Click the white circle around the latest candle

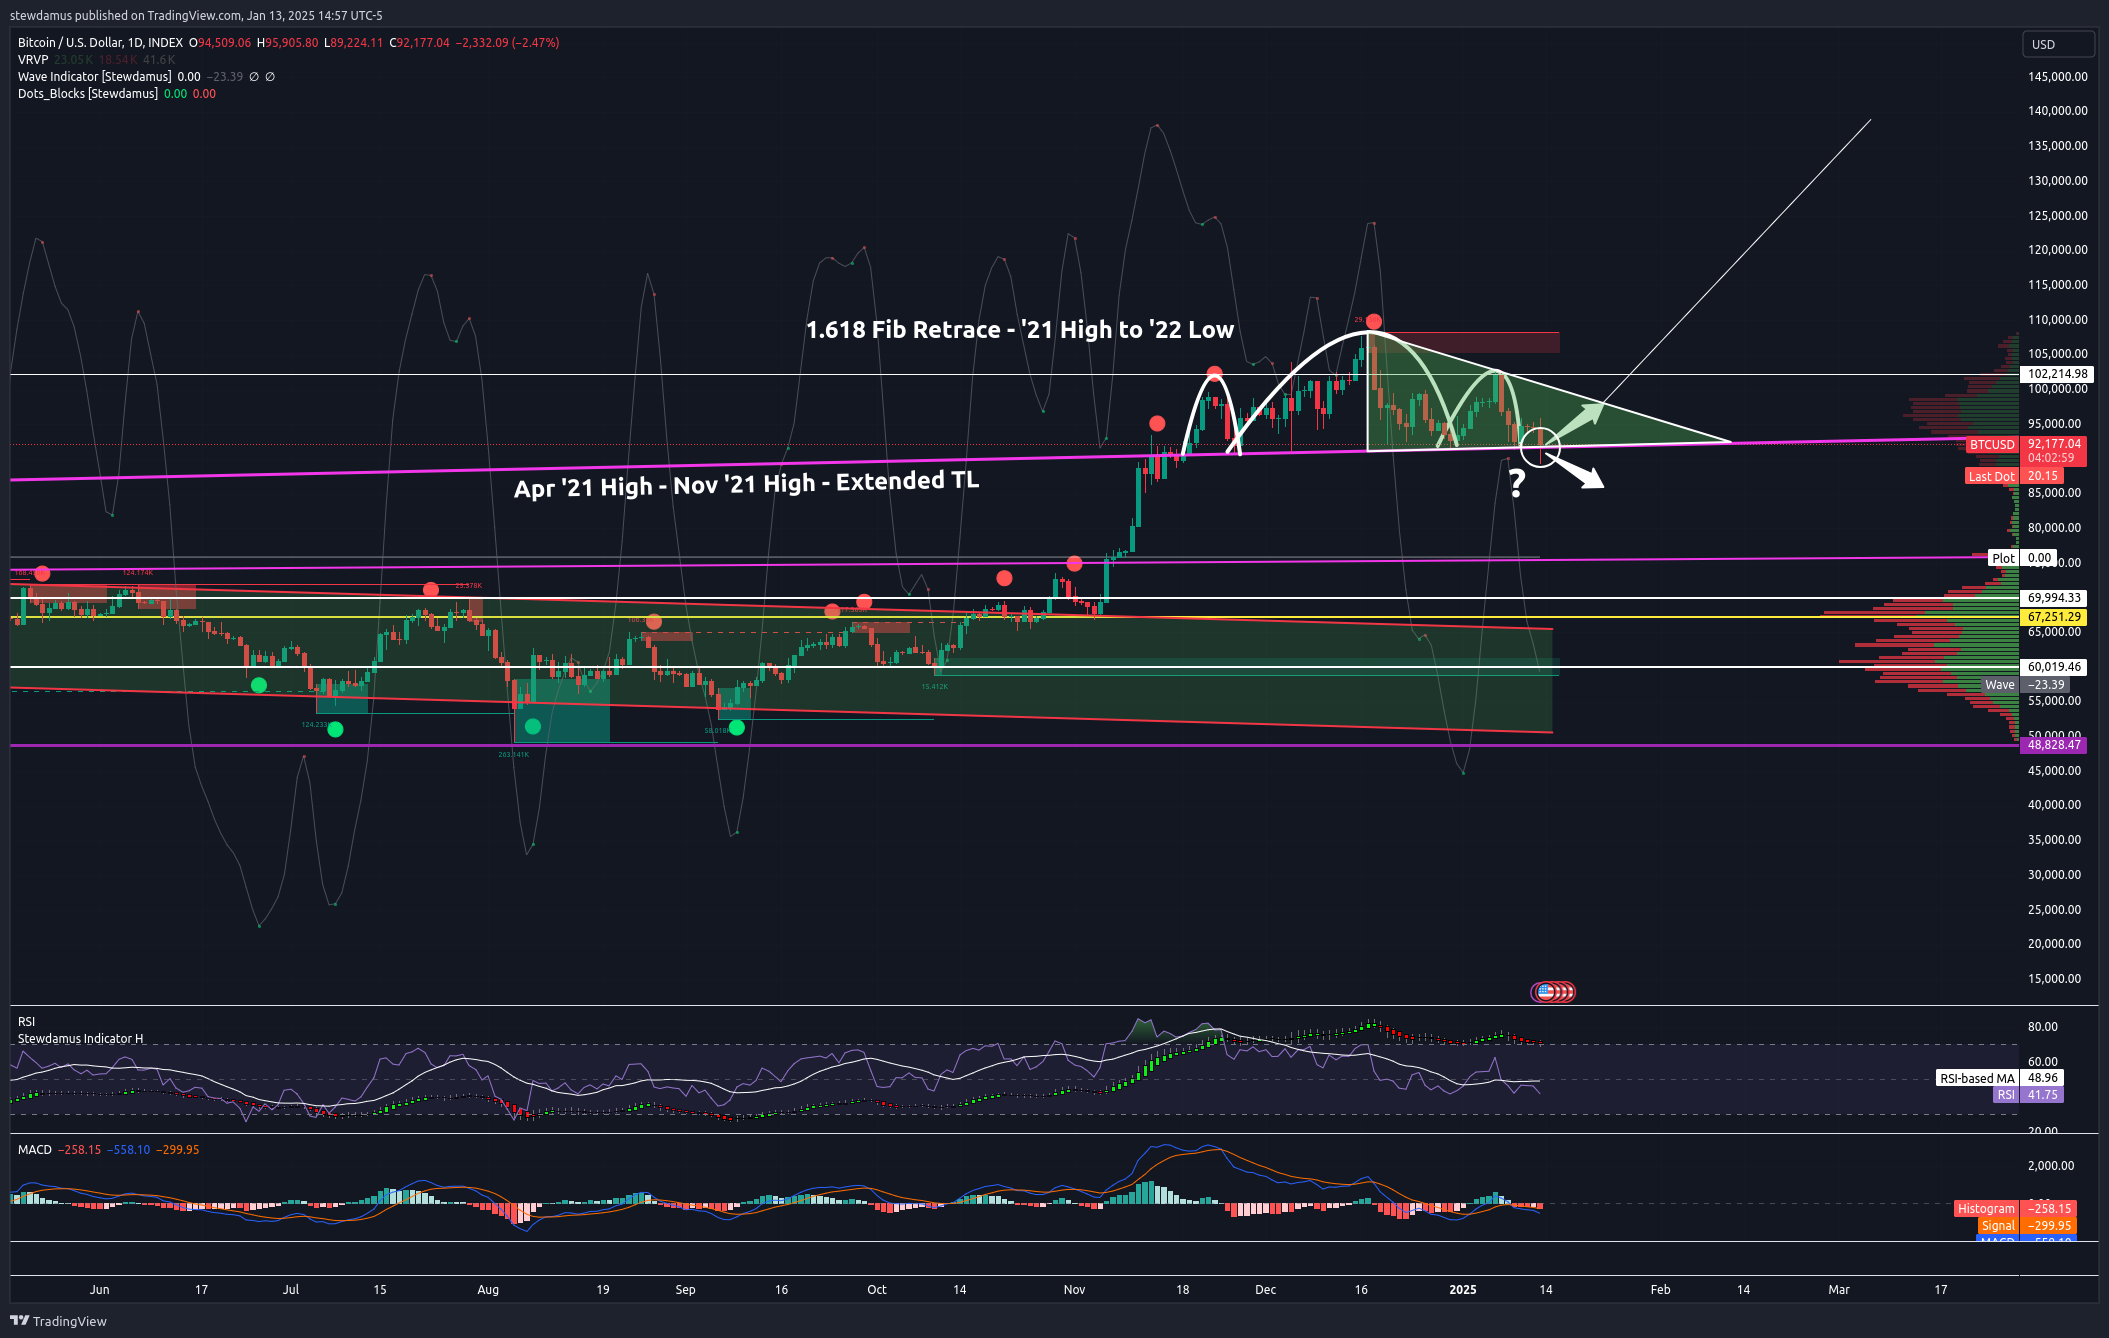click(x=1540, y=446)
